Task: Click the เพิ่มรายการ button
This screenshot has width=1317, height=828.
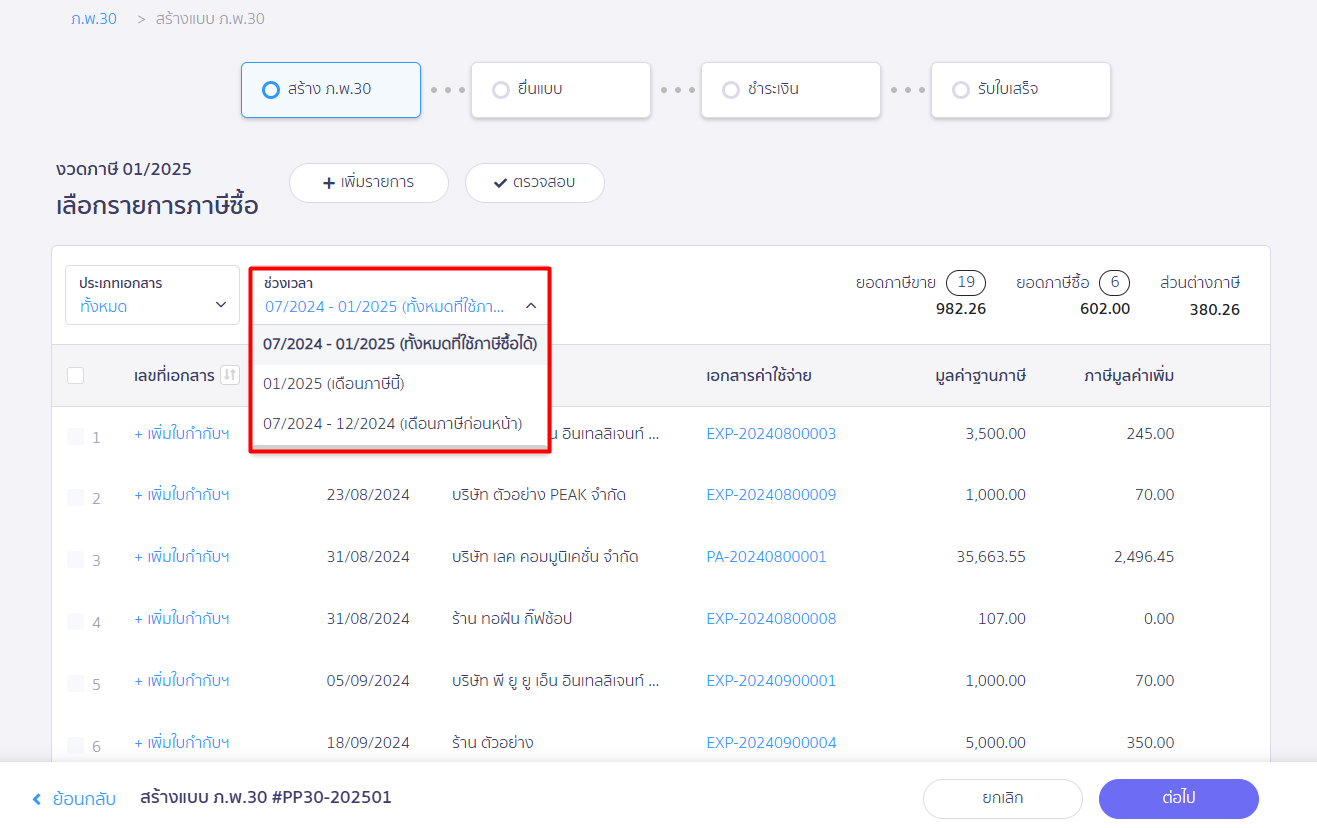Action: (368, 183)
